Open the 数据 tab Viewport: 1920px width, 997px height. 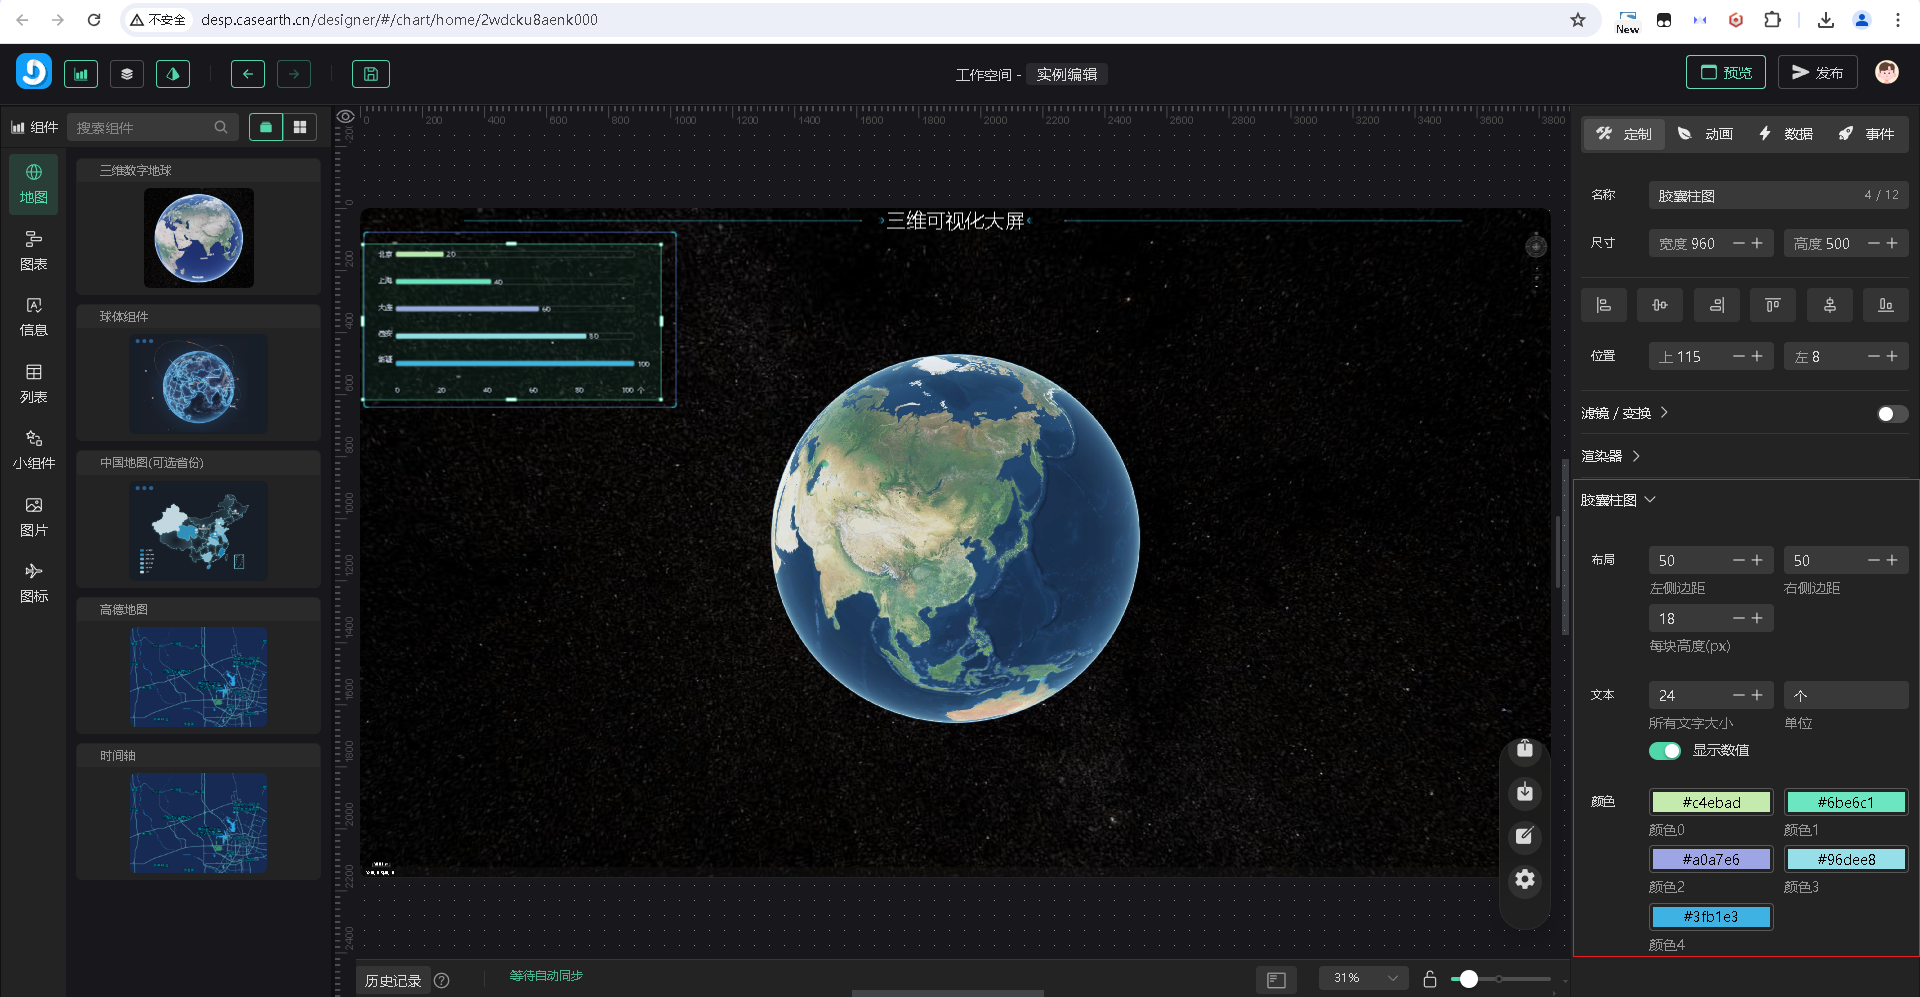1786,134
